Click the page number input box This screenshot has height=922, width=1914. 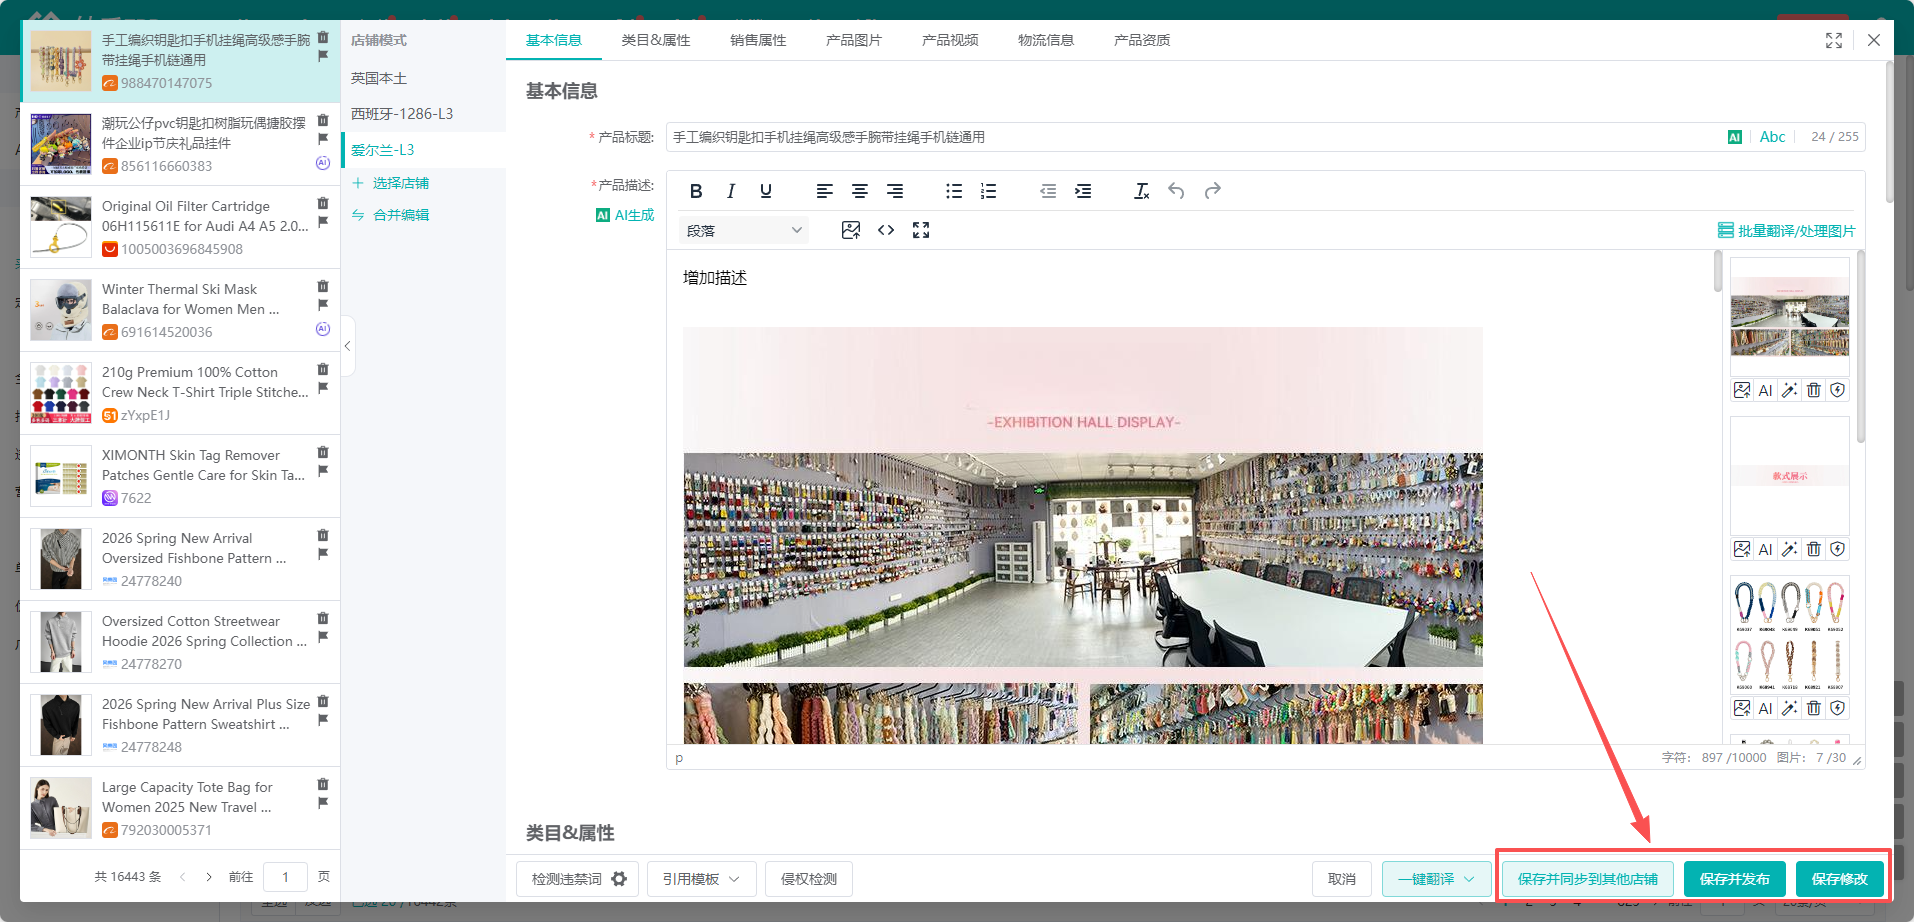click(x=285, y=877)
